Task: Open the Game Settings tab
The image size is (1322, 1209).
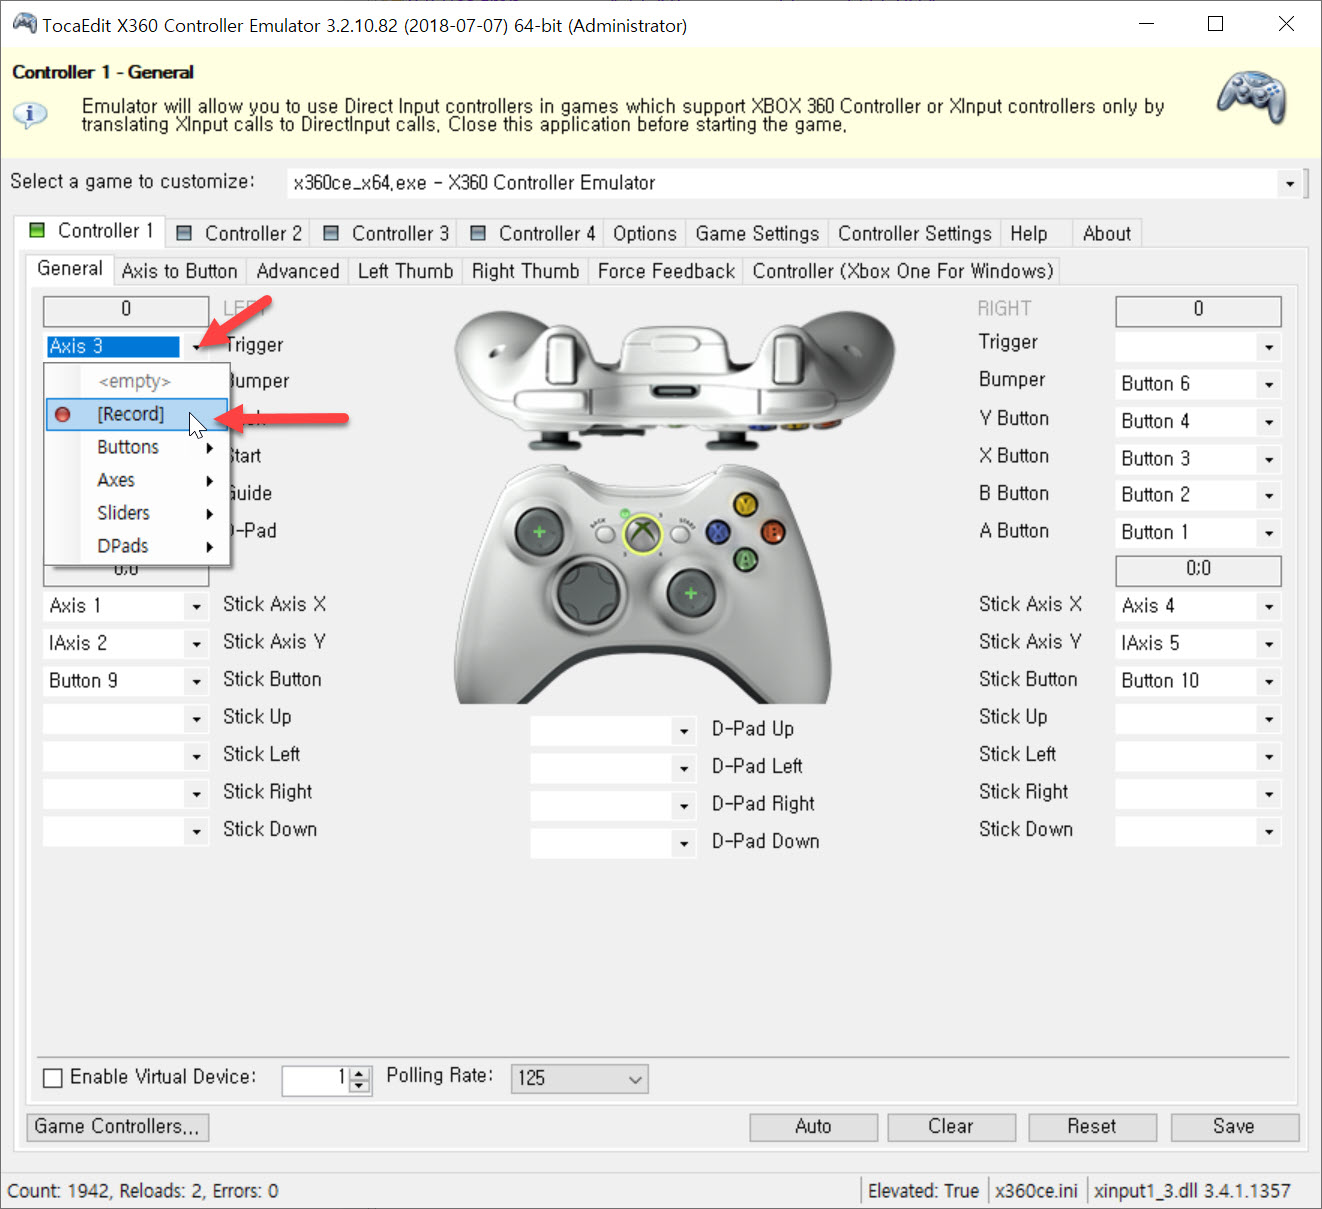Action: click(757, 234)
